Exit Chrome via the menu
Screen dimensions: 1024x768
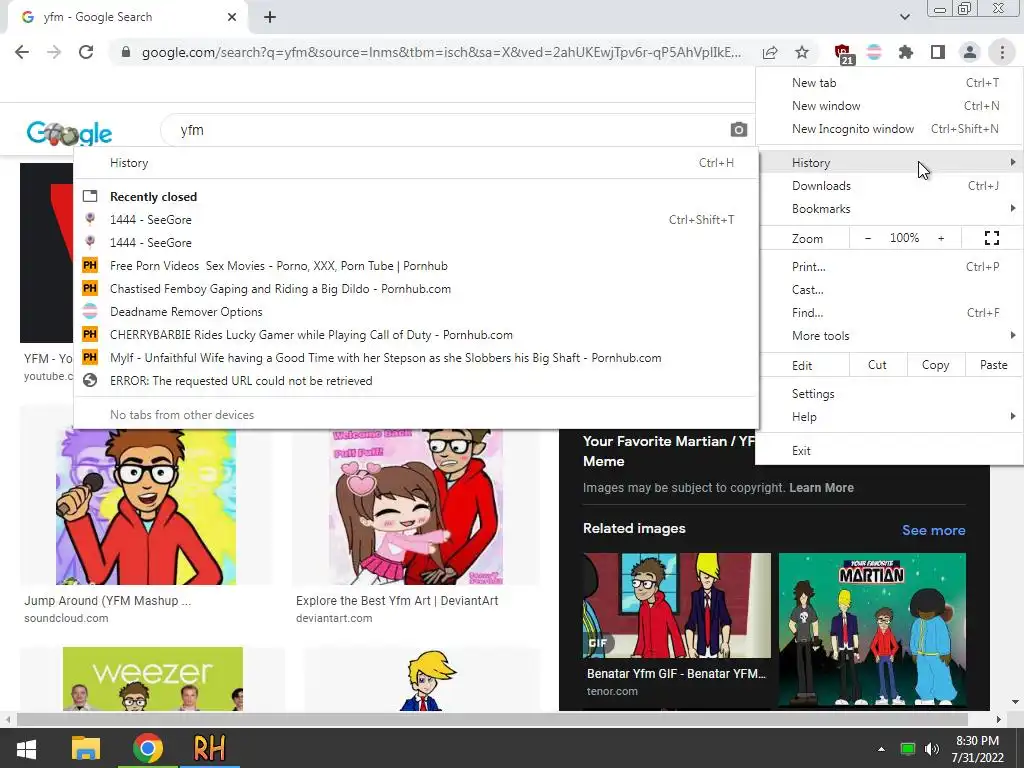point(889,451)
